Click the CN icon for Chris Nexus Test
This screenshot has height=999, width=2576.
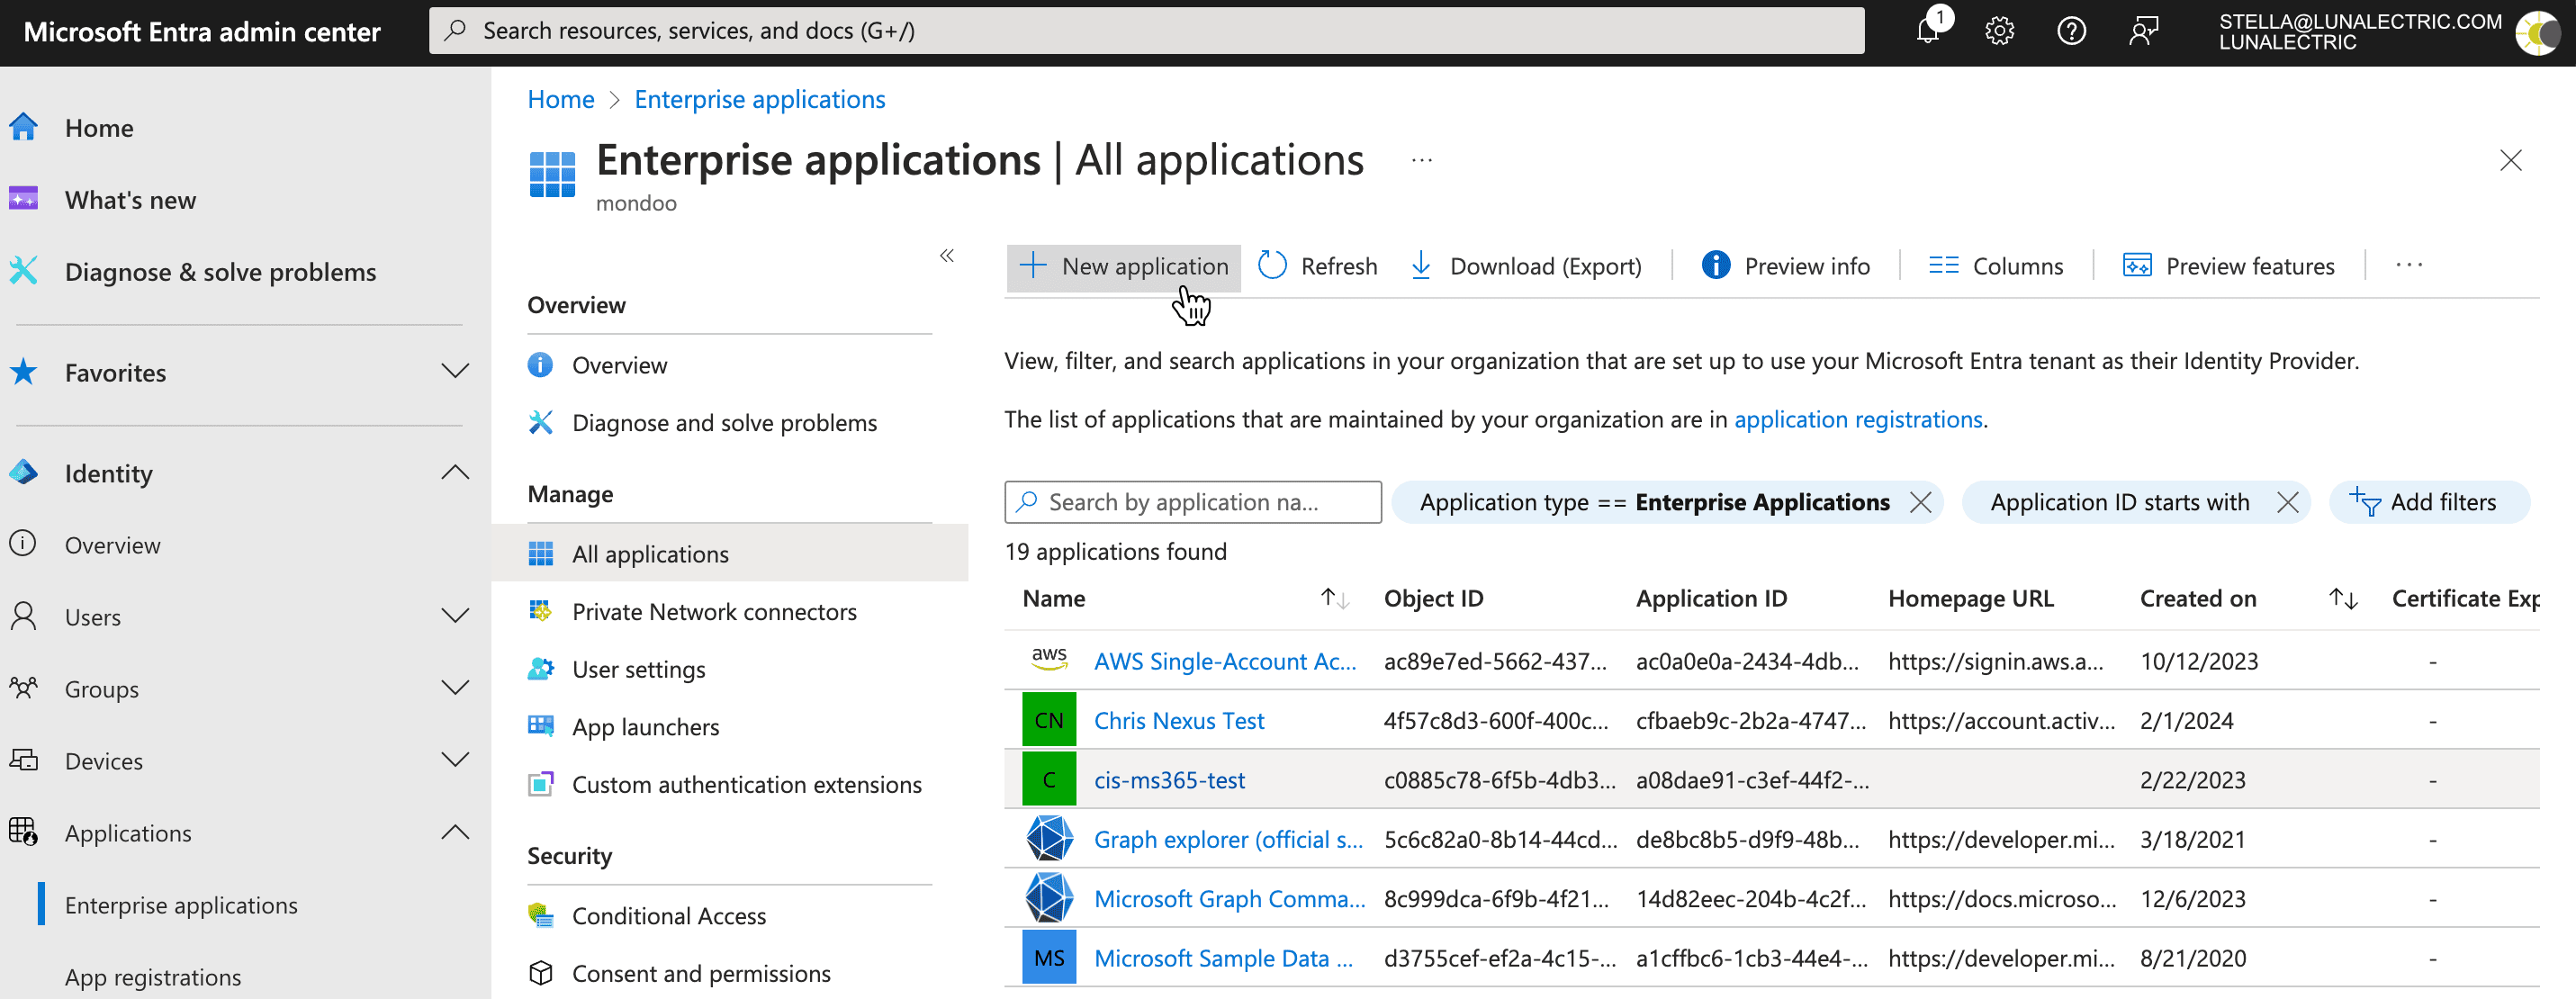pyautogui.click(x=1049, y=720)
